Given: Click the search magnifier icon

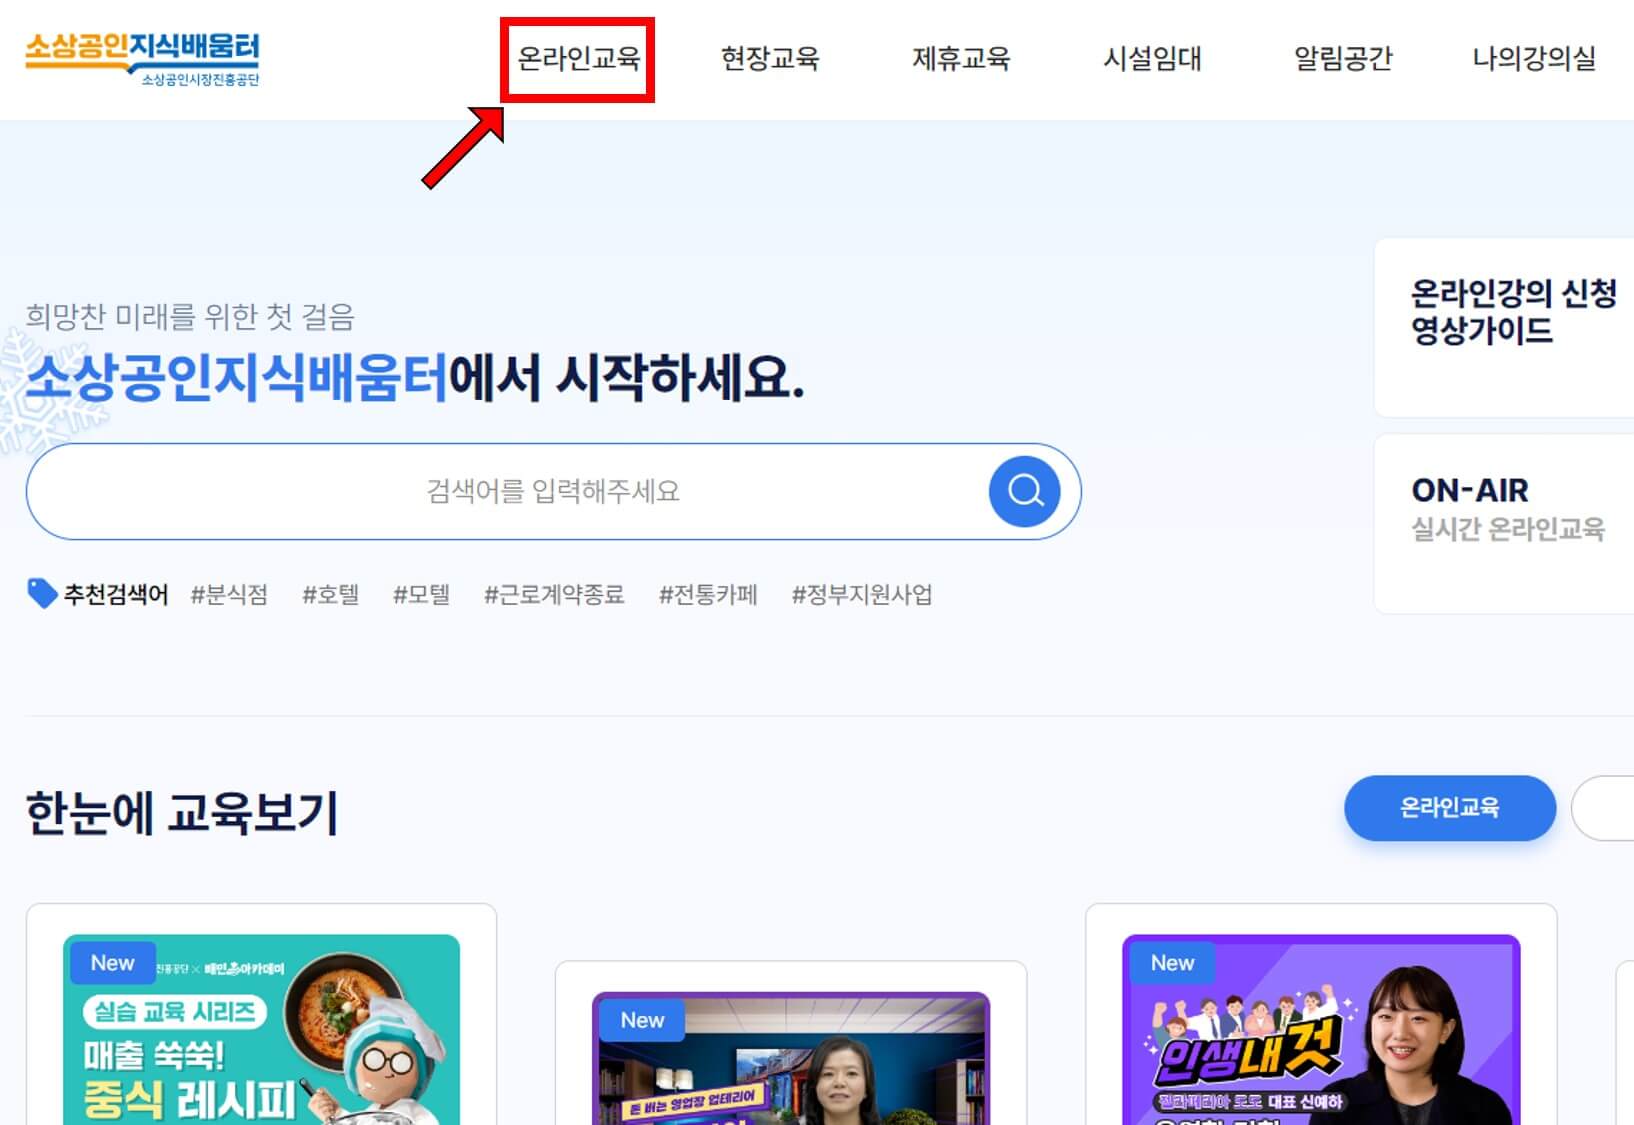Looking at the screenshot, I should 1024,491.
